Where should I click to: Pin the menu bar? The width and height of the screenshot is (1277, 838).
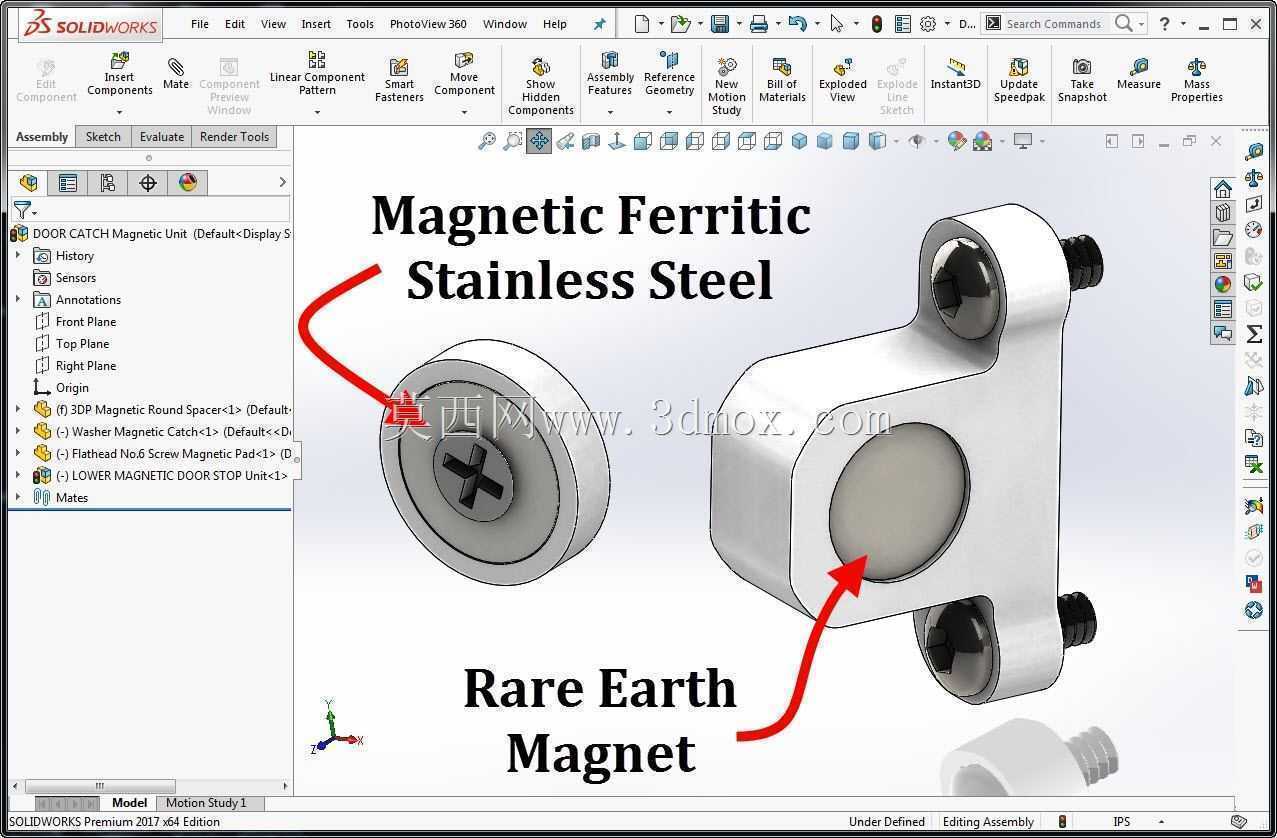point(600,24)
